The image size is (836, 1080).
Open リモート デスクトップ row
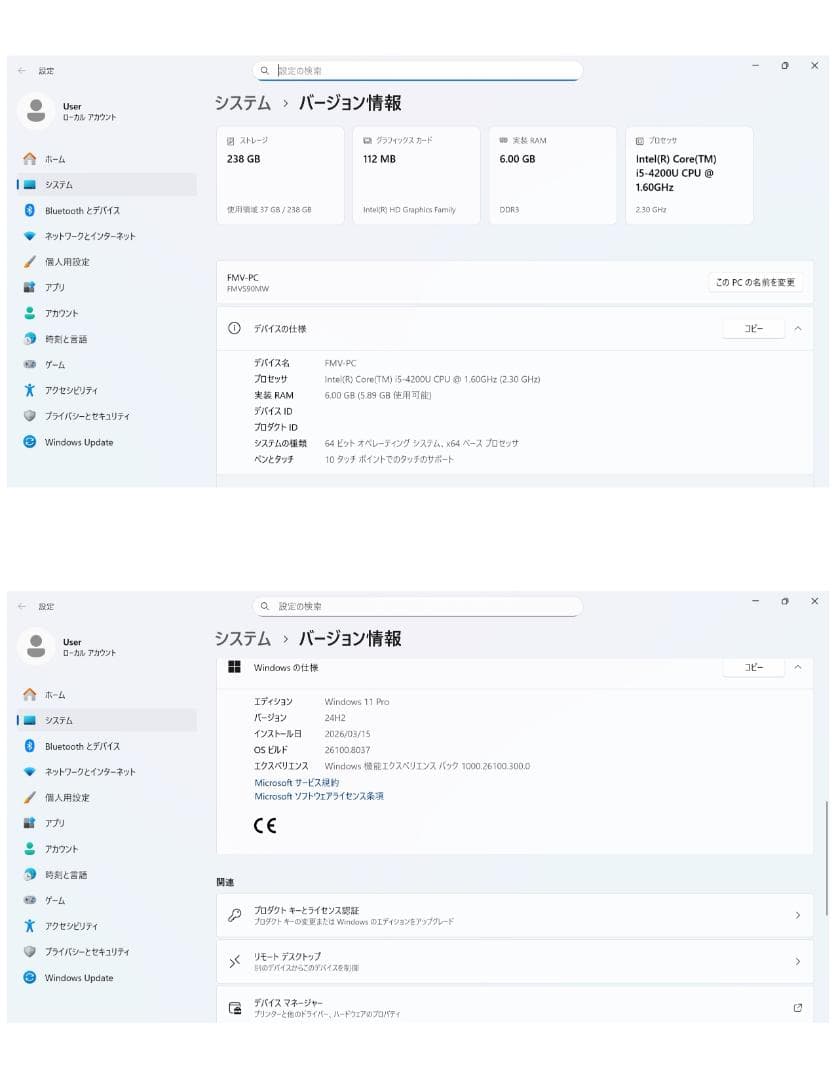[514, 962]
